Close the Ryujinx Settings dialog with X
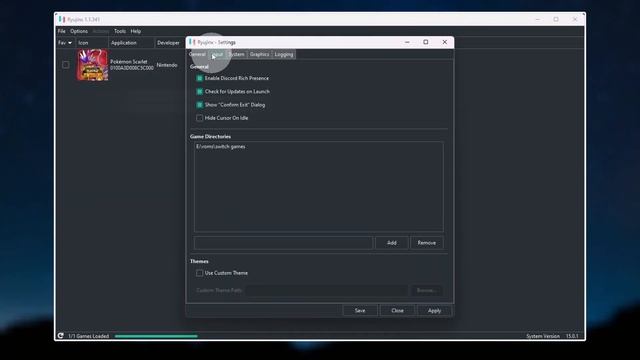The image size is (640, 360). (444, 42)
